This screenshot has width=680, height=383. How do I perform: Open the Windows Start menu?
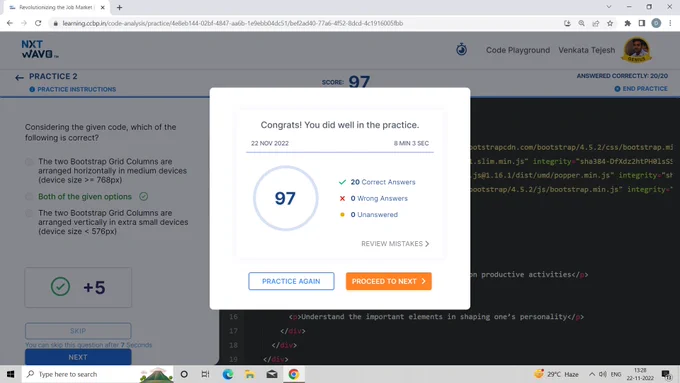10,374
